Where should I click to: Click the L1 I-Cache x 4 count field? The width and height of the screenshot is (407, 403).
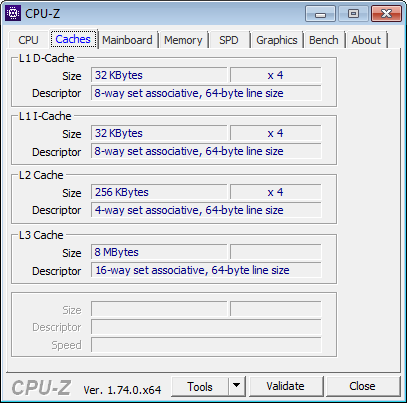[276, 133]
